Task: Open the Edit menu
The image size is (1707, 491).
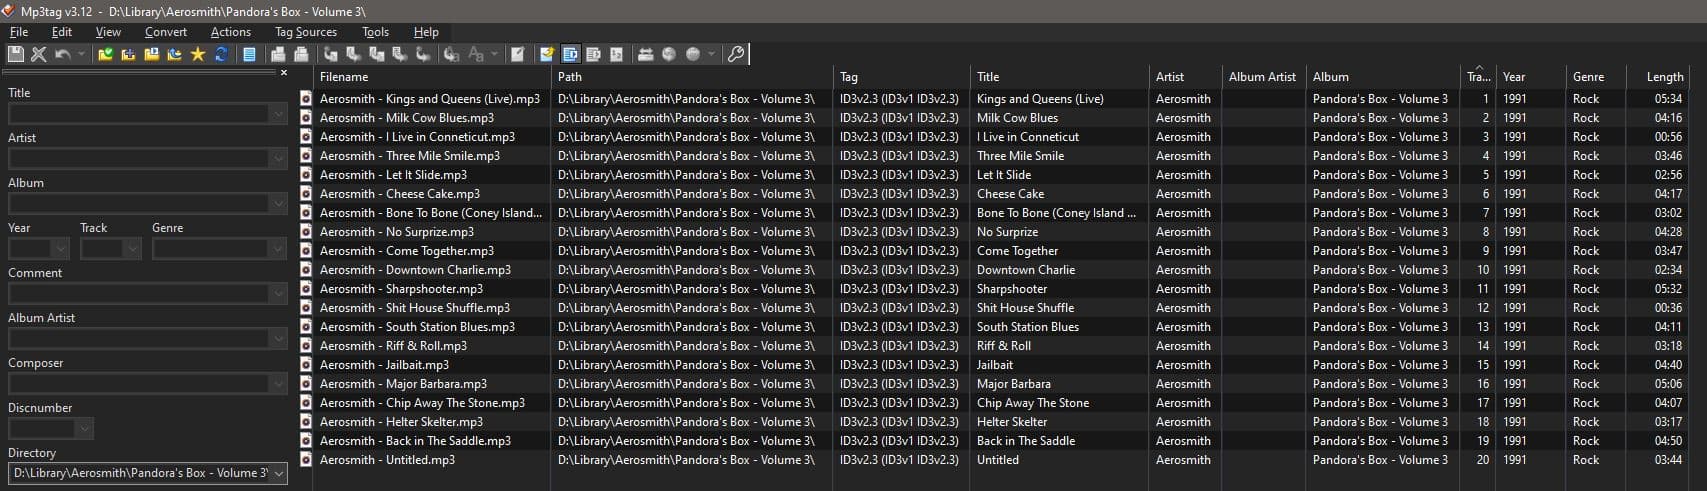Action: (62, 32)
